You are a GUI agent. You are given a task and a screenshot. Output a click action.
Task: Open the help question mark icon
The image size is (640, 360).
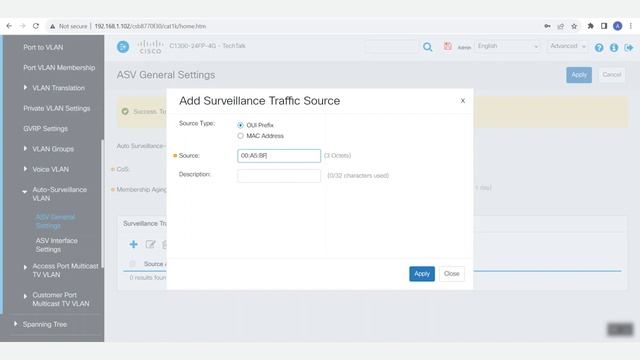[599, 47]
